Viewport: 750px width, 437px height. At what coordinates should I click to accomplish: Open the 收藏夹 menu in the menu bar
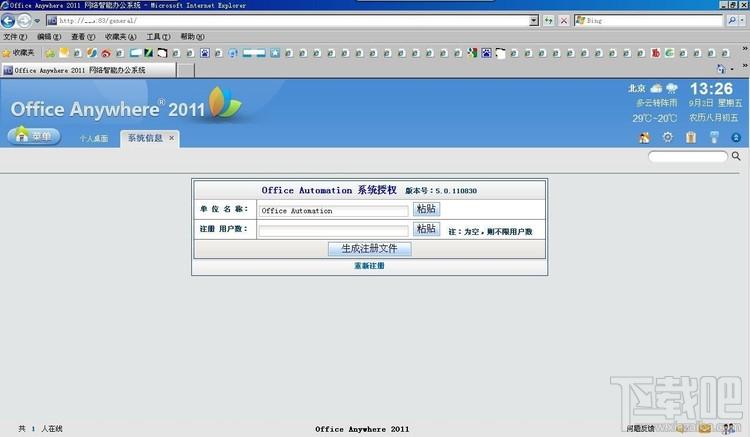click(121, 37)
